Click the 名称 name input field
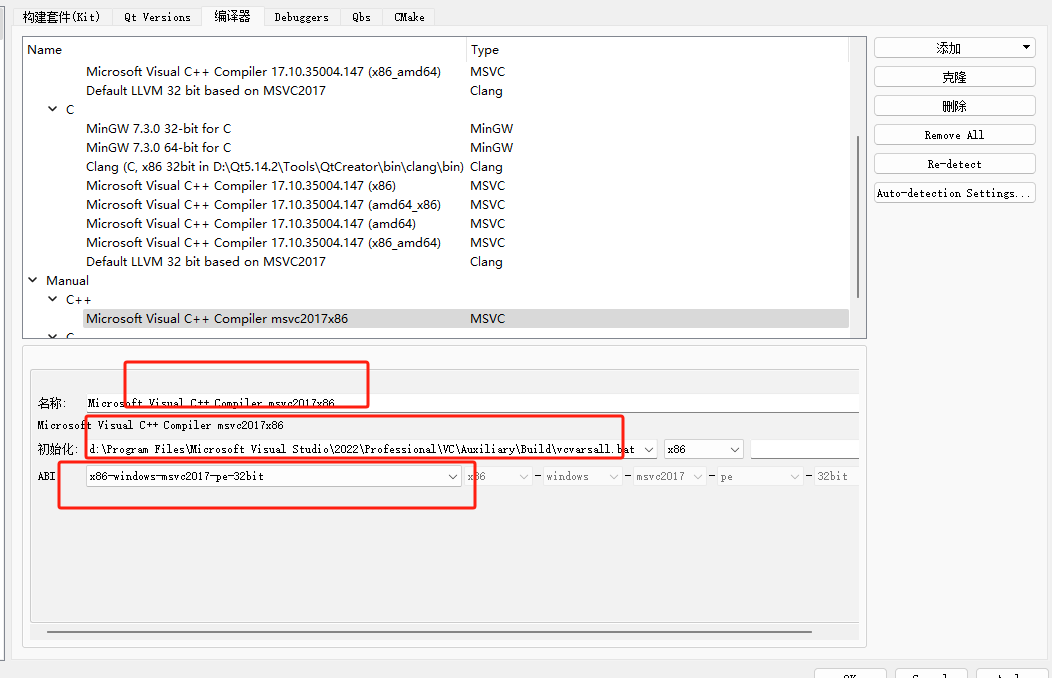This screenshot has width=1052, height=678. 472,403
